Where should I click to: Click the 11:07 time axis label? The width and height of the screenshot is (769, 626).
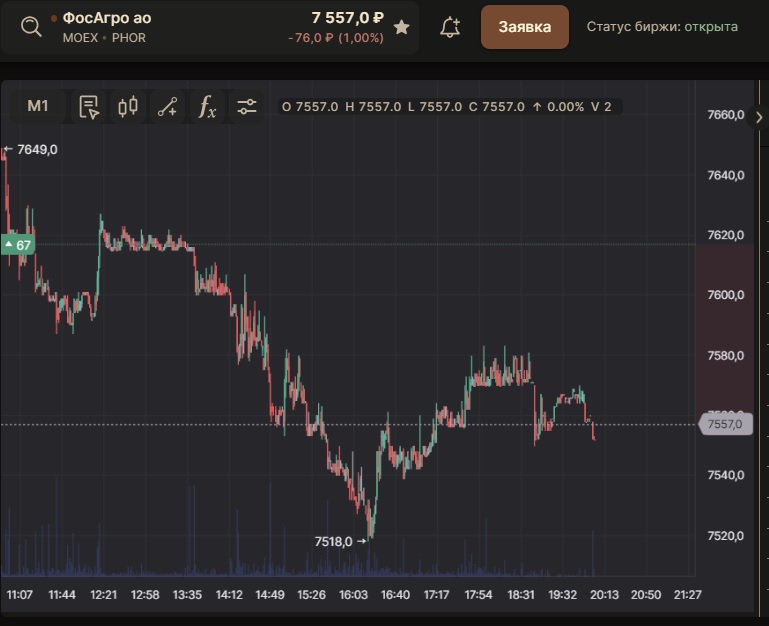(x=20, y=595)
